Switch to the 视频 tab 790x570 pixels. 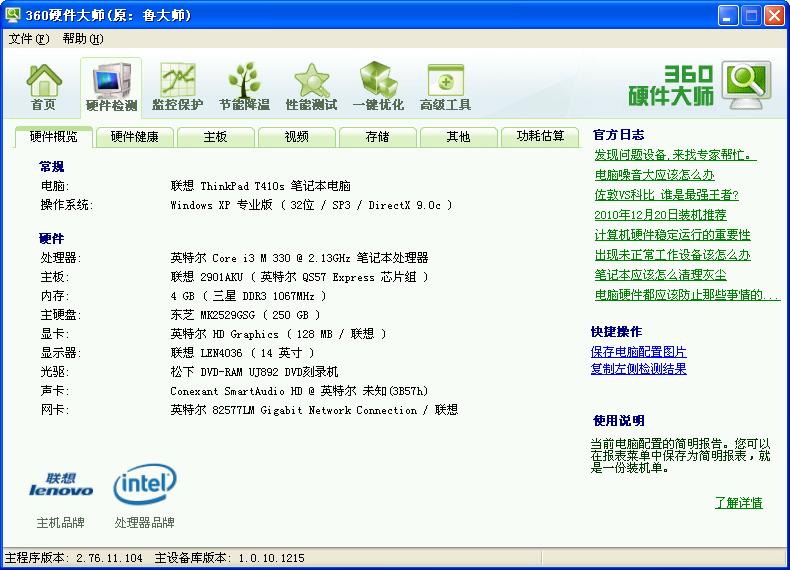click(296, 137)
